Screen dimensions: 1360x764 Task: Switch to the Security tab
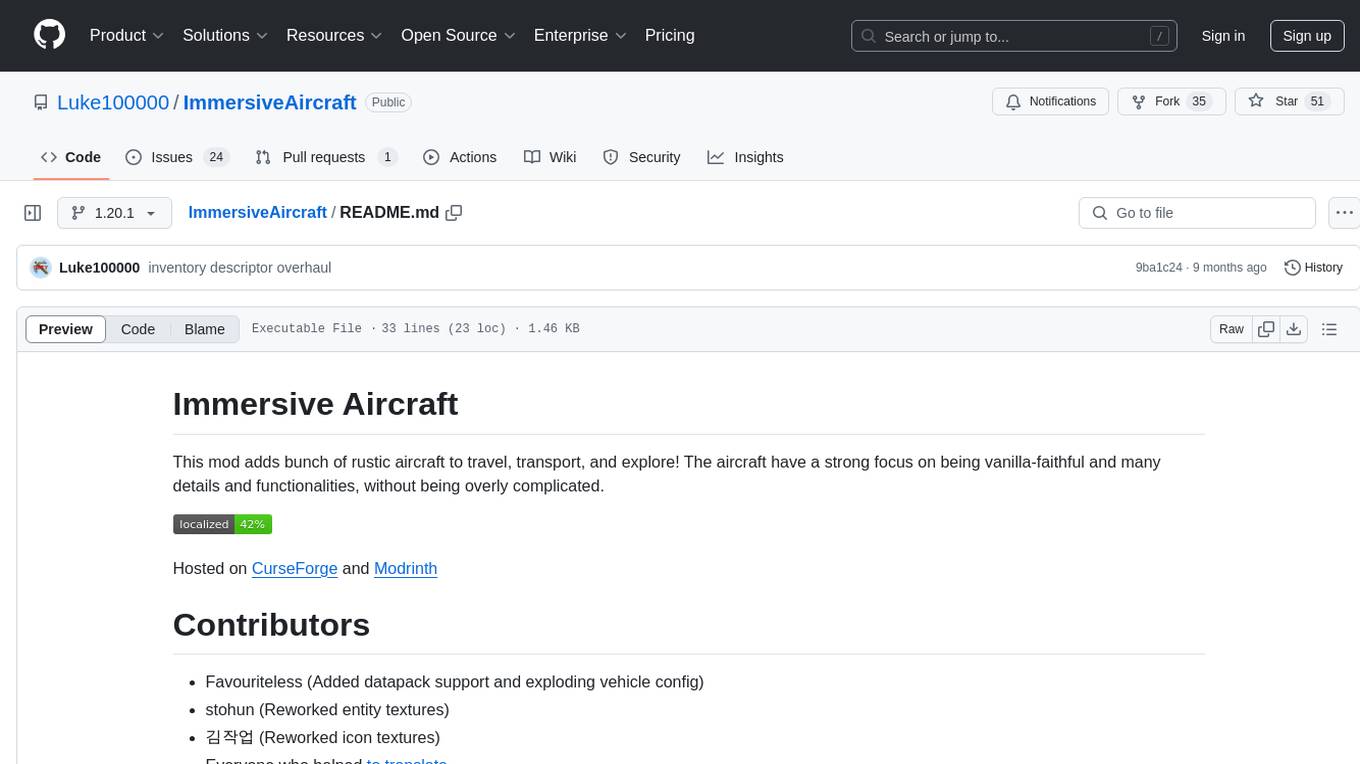click(x=642, y=157)
